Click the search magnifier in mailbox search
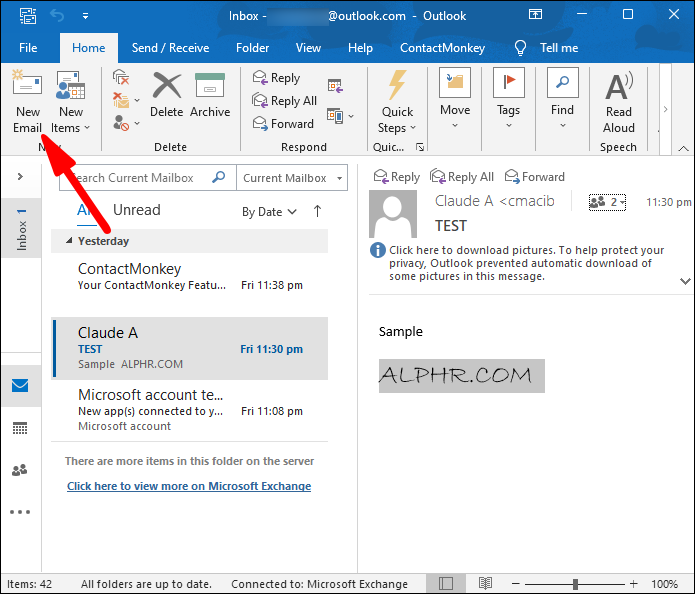 coord(219,177)
